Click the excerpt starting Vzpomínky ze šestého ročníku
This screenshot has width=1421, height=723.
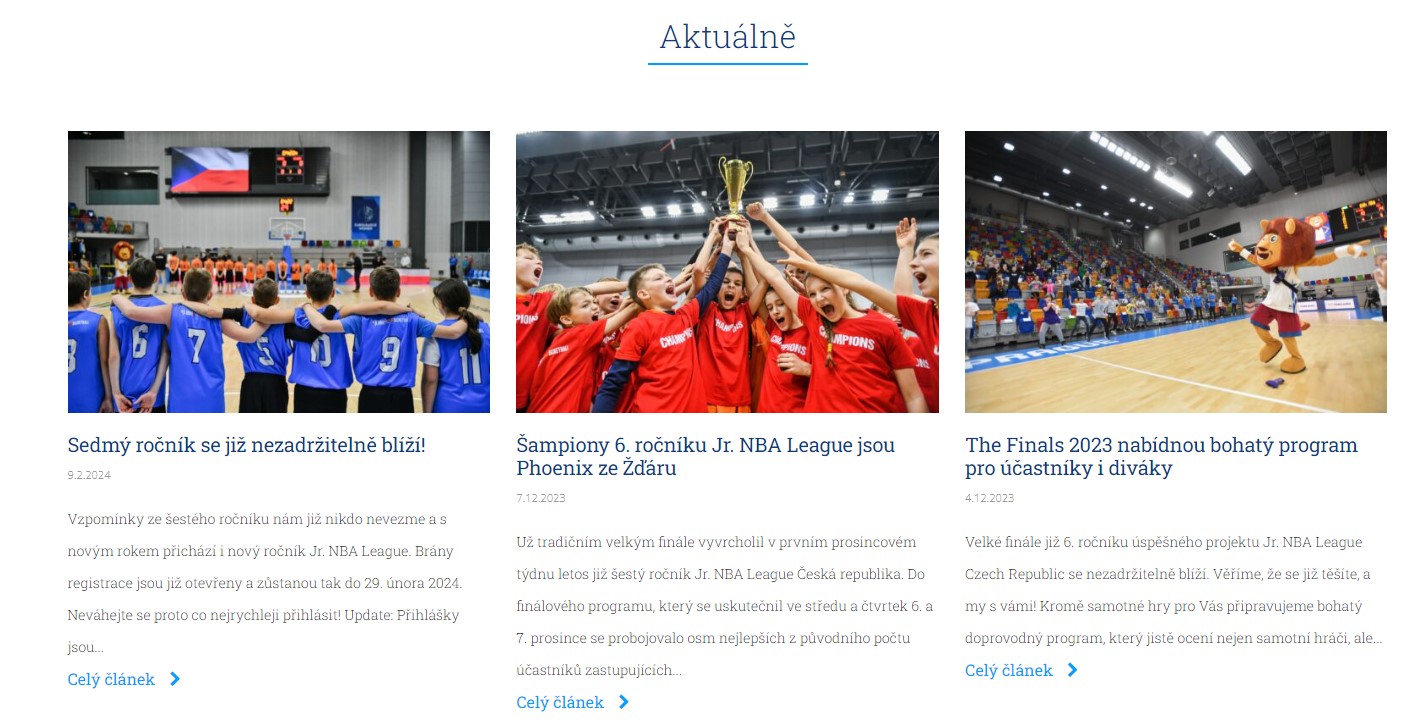coord(264,583)
